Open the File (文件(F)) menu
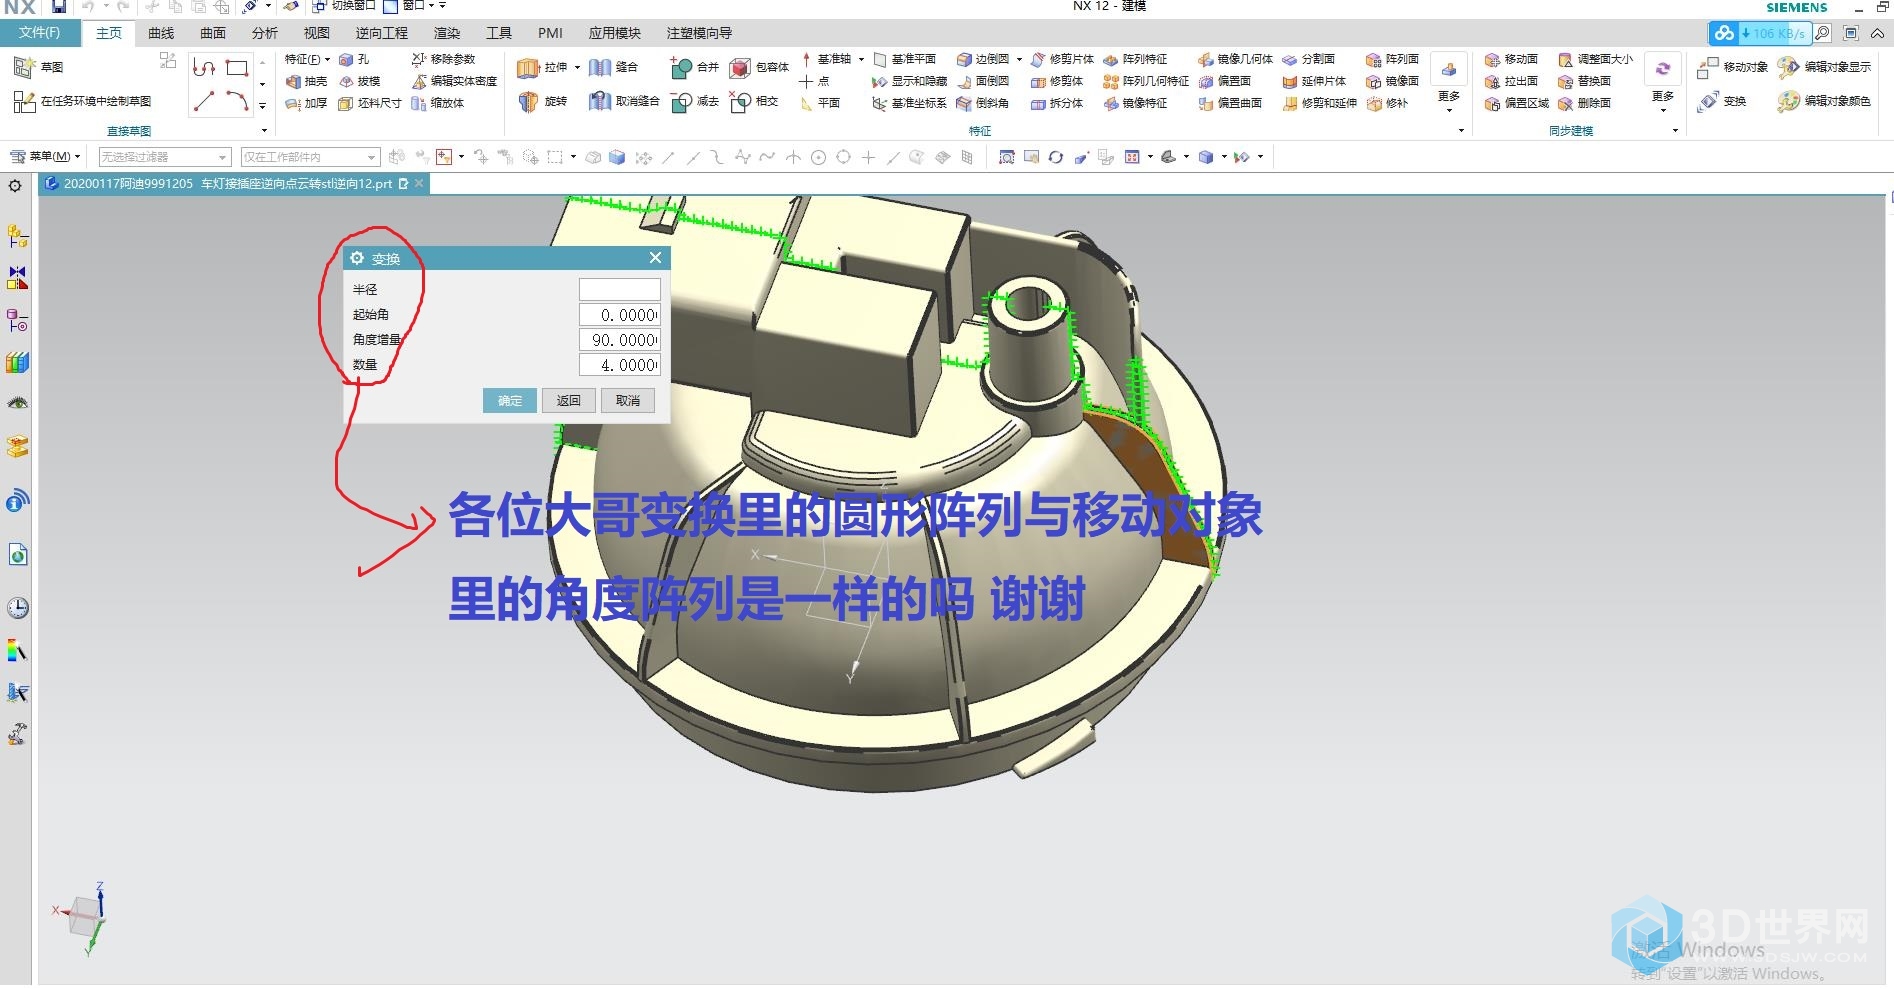Image resolution: width=1894 pixels, height=989 pixels. point(39,33)
